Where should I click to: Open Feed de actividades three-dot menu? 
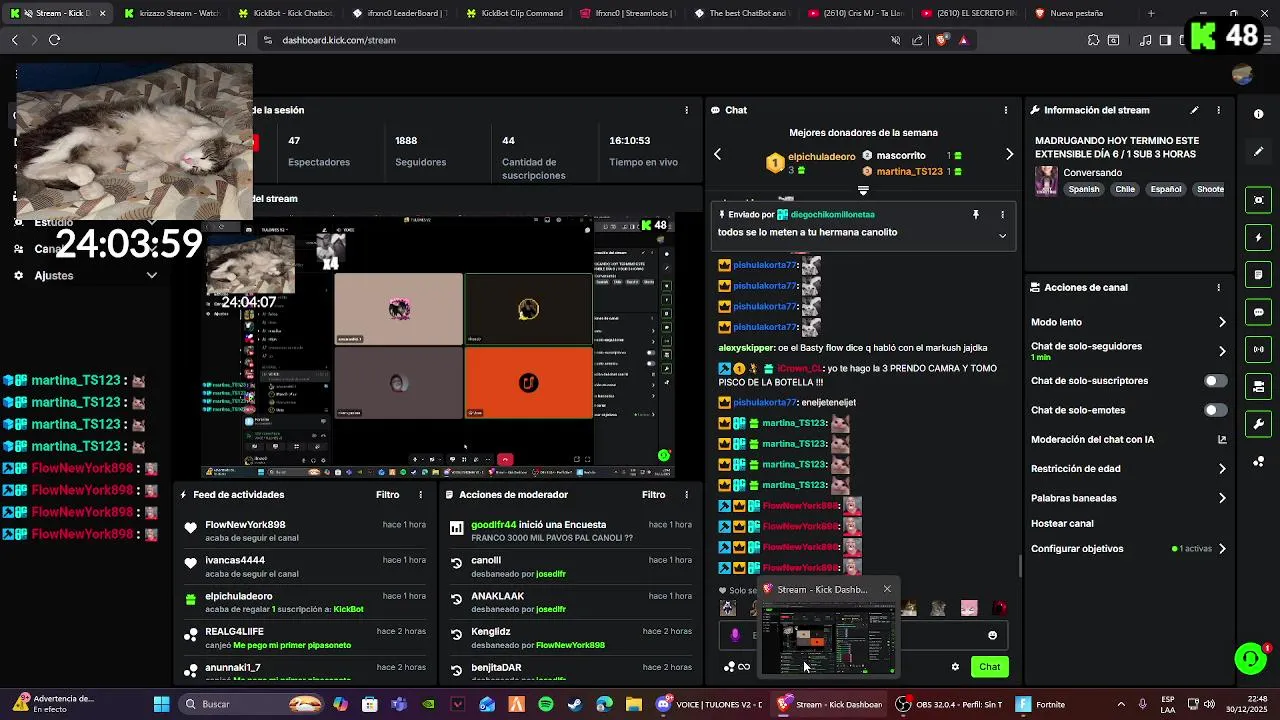click(x=420, y=495)
